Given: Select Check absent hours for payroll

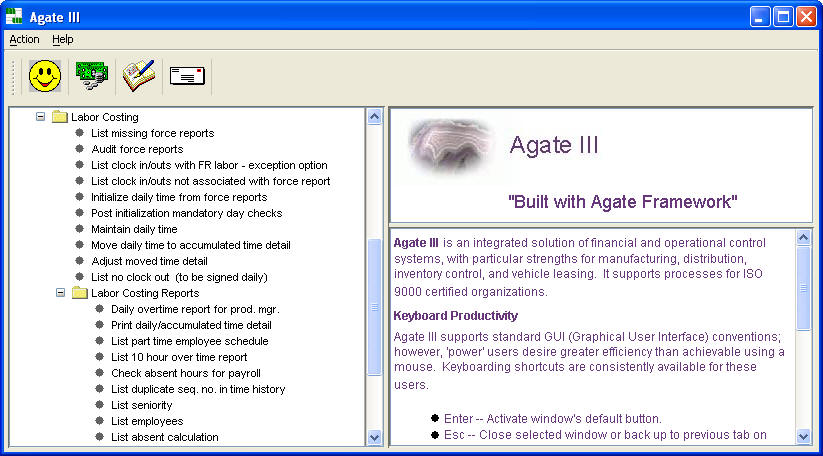Looking at the screenshot, I should 186,373.
